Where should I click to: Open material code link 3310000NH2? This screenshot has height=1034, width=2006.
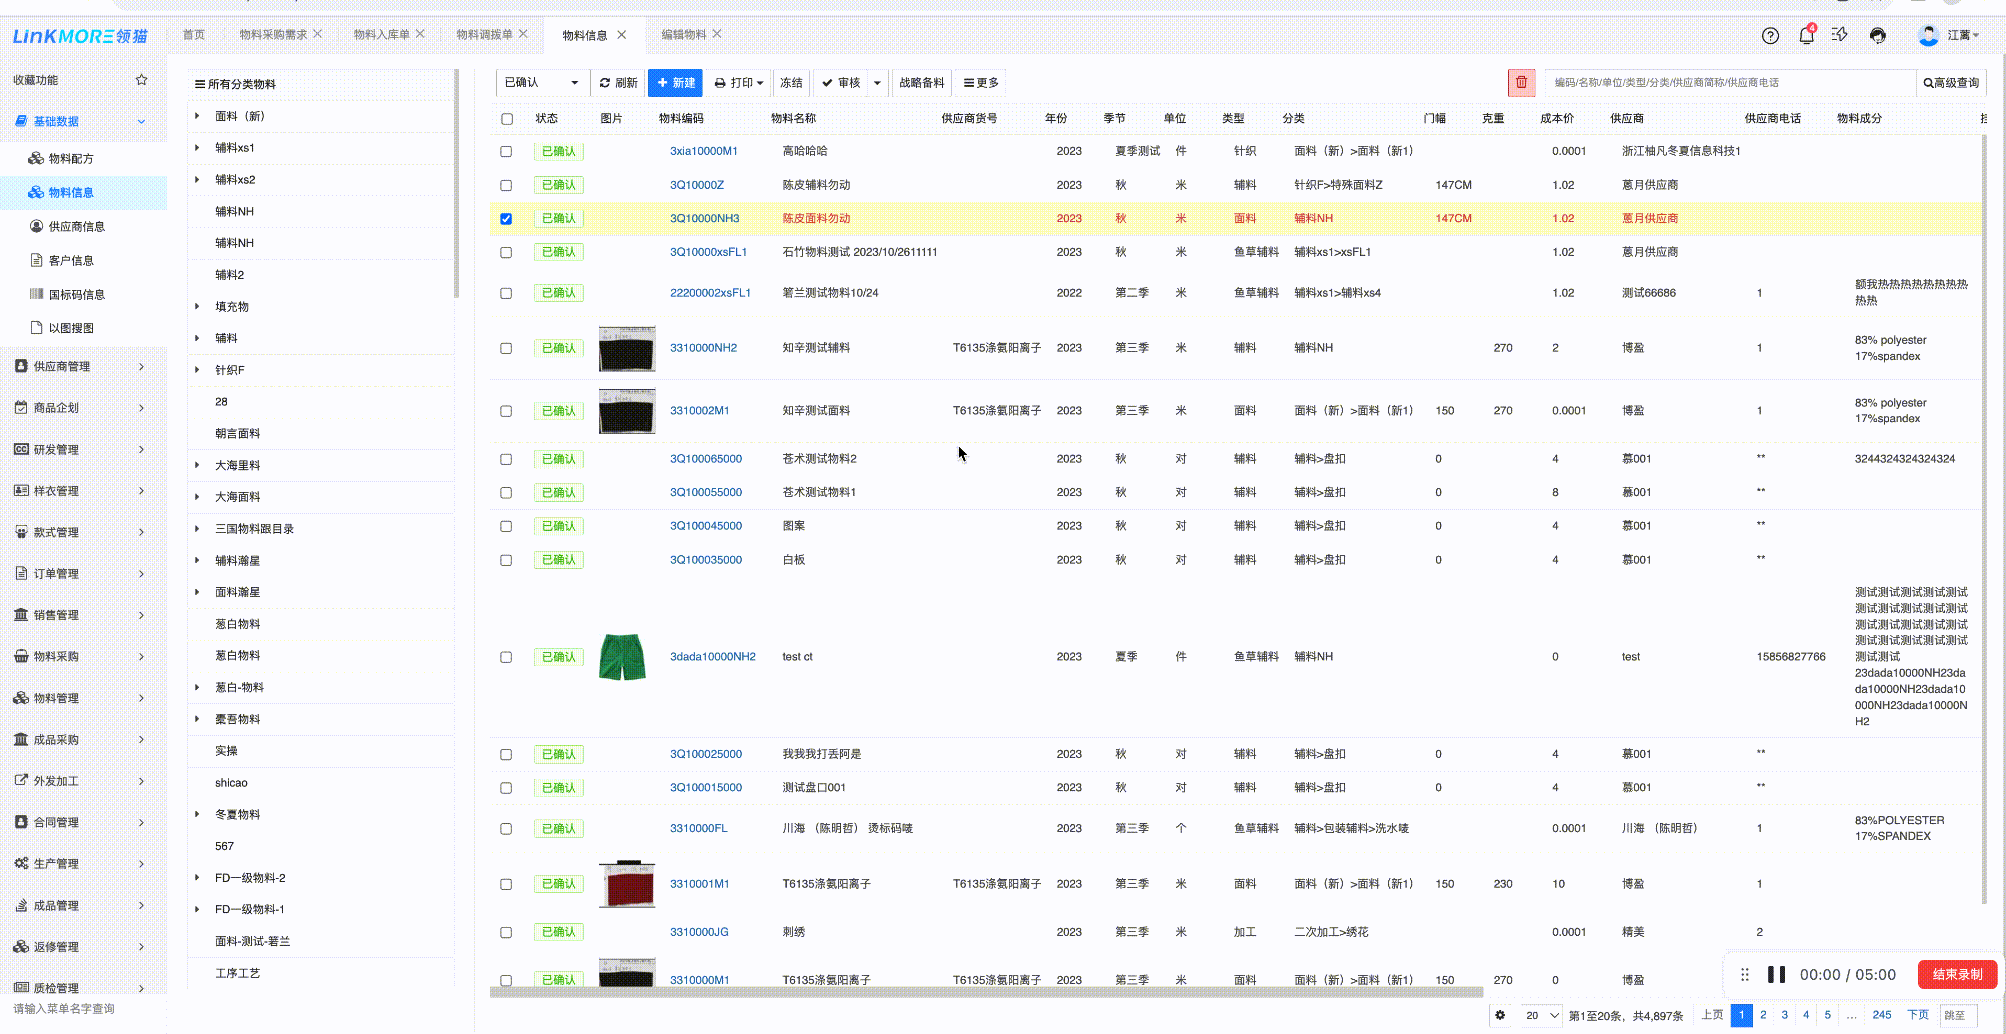[x=703, y=348]
